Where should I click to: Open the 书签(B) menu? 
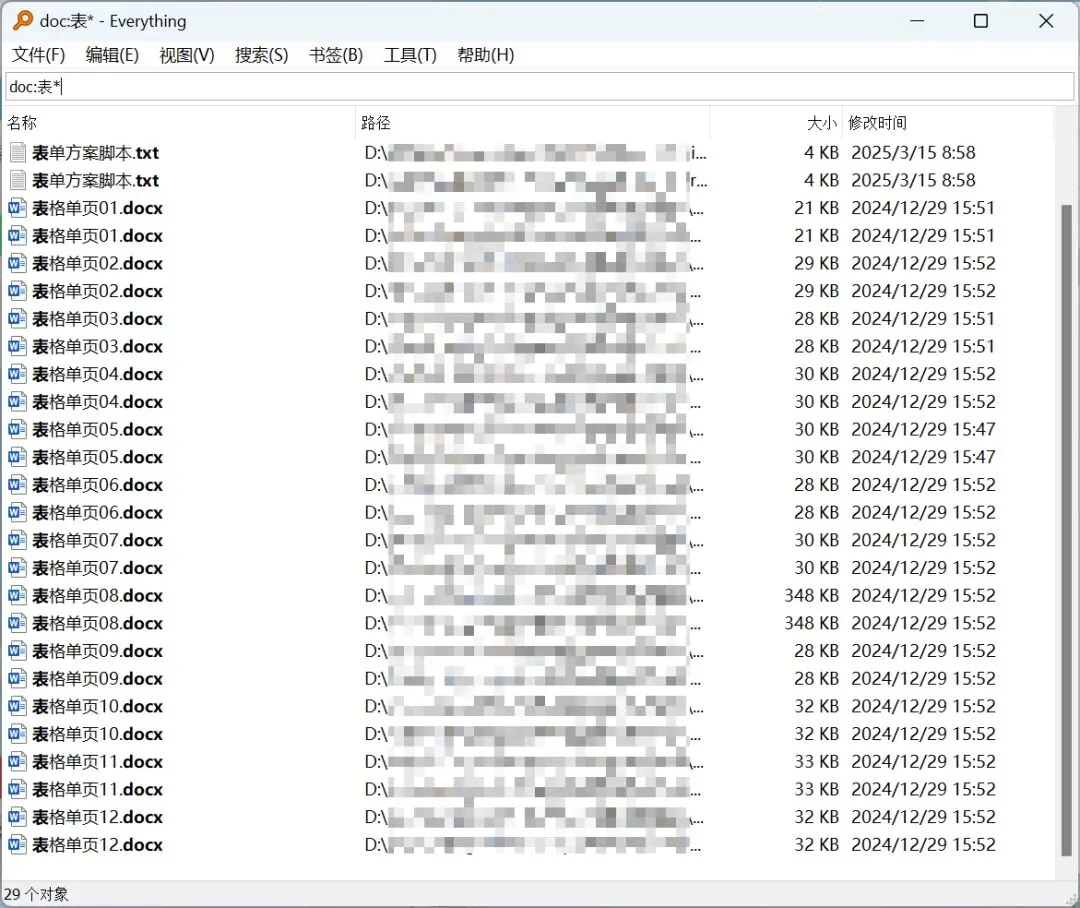coord(336,55)
